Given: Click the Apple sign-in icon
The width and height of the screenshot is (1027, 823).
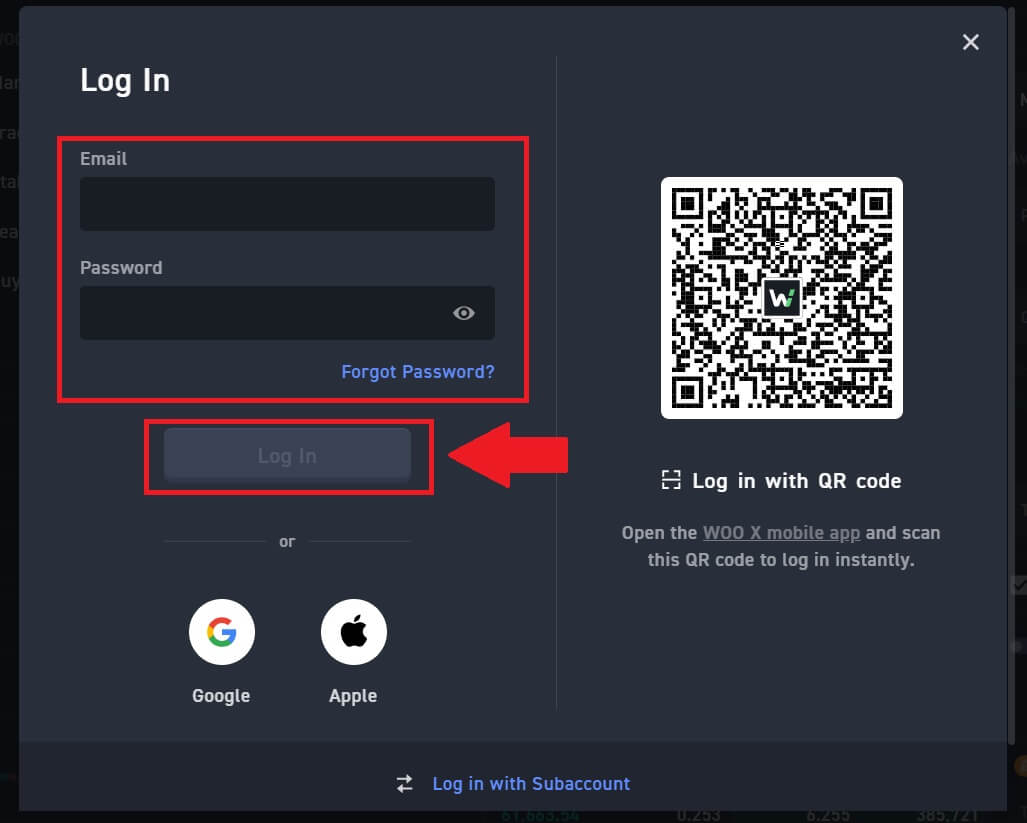Looking at the screenshot, I should coord(353,632).
